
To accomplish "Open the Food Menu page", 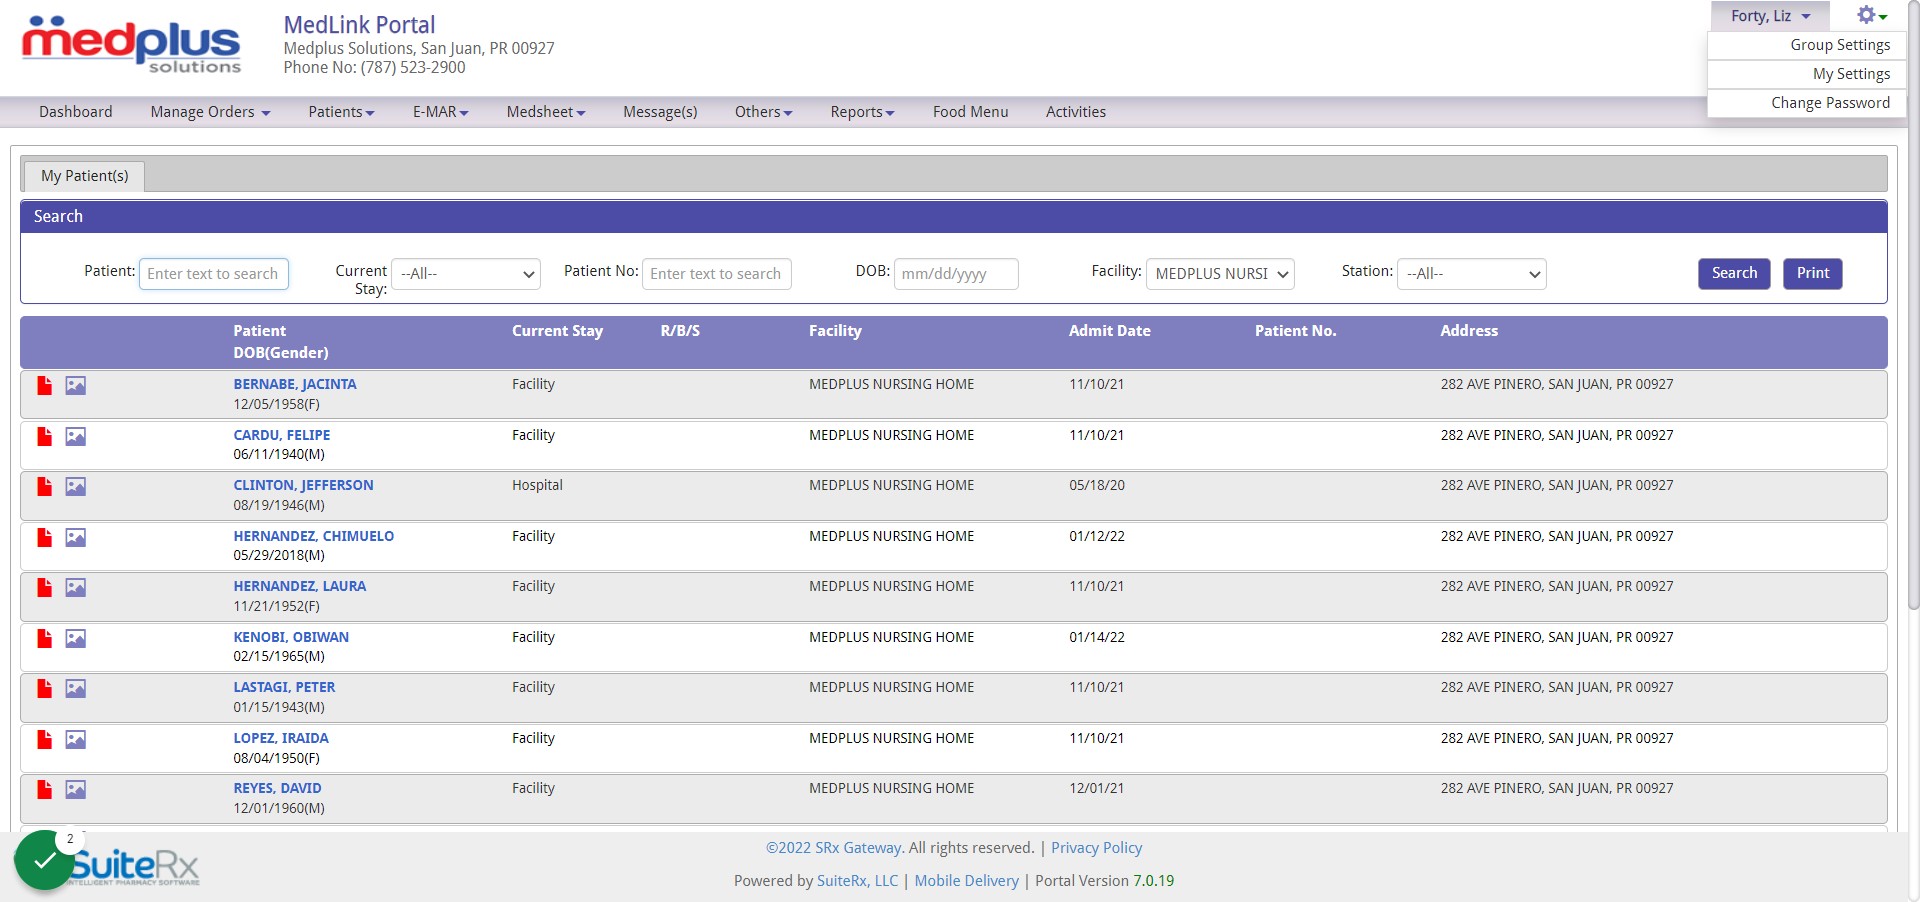I will click(x=970, y=112).
